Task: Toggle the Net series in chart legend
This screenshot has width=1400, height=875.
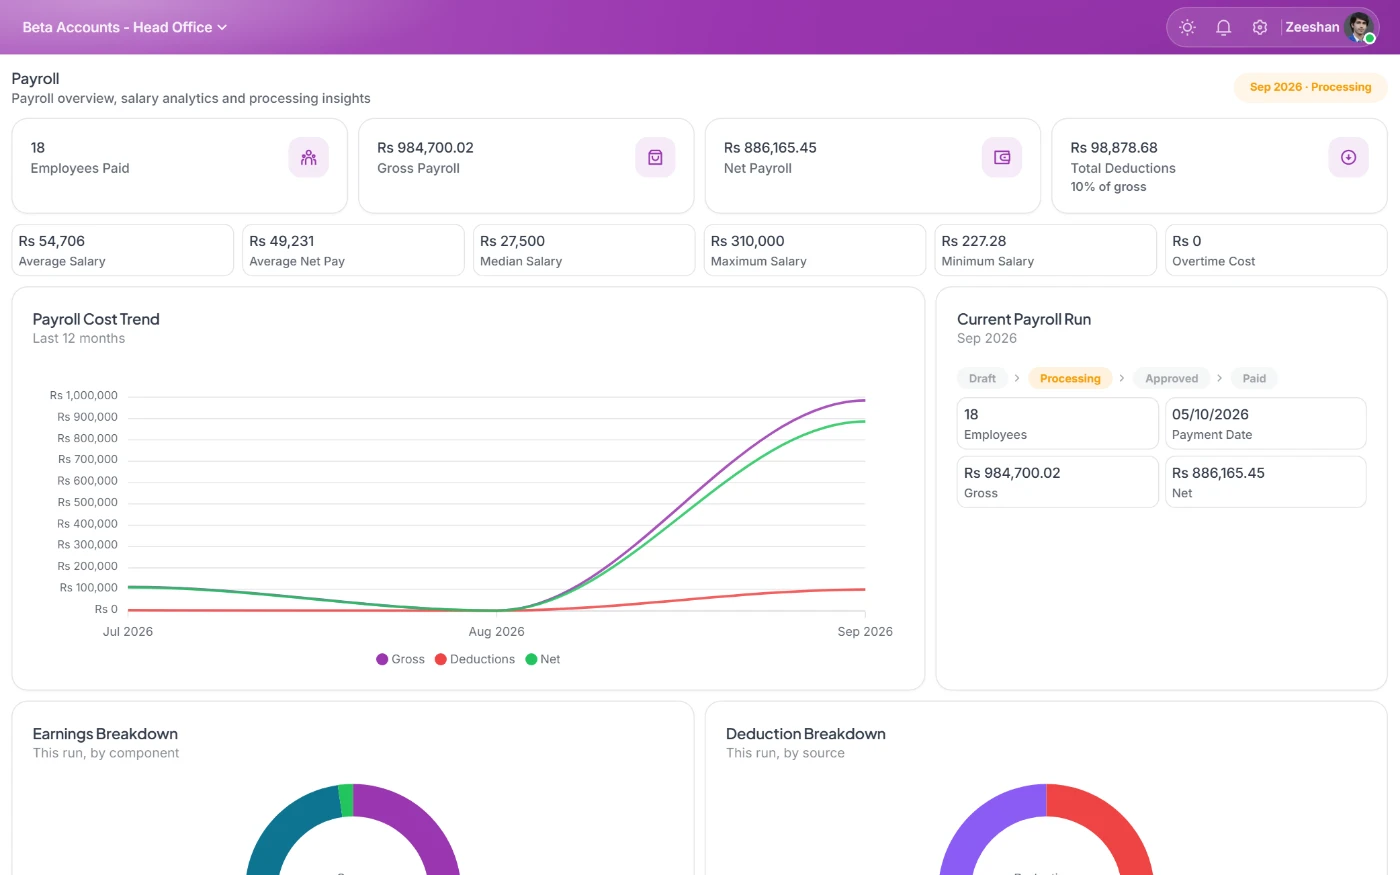Action: point(543,659)
